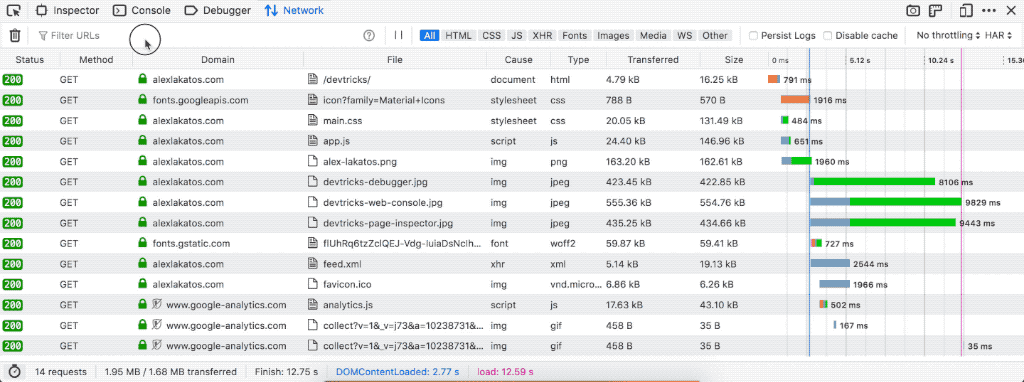Filter requests by Other
Viewport: 1024px width, 382px height.
click(714, 36)
